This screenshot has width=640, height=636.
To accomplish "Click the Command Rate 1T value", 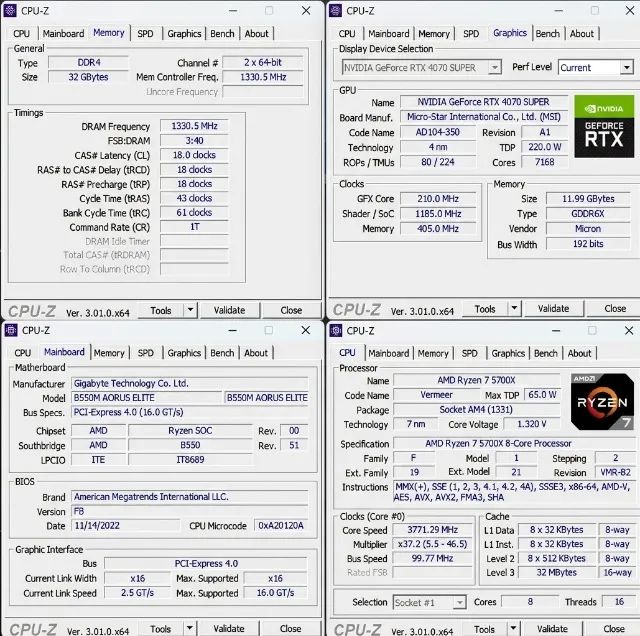I will (x=194, y=227).
